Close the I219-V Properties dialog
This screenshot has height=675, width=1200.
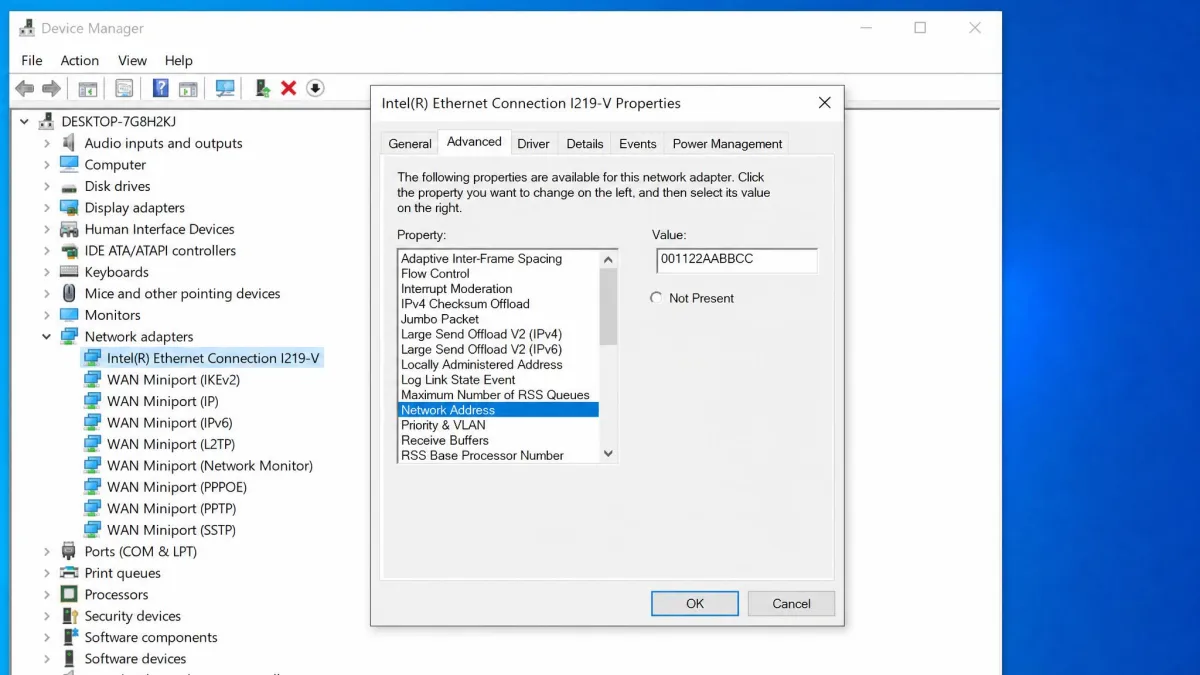(825, 103)
